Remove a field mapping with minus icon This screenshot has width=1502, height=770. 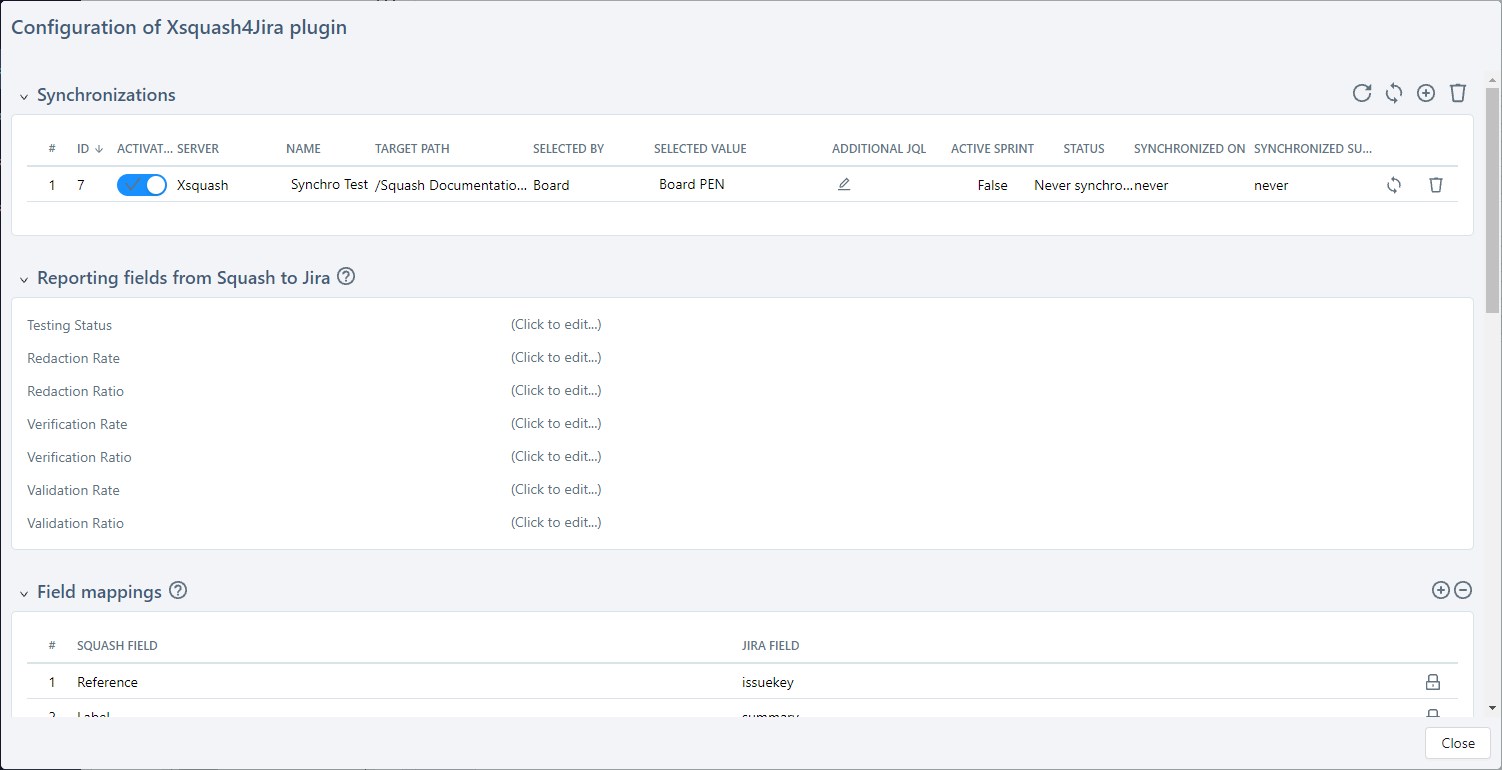pyautogui.click(x=1463, y=590)
